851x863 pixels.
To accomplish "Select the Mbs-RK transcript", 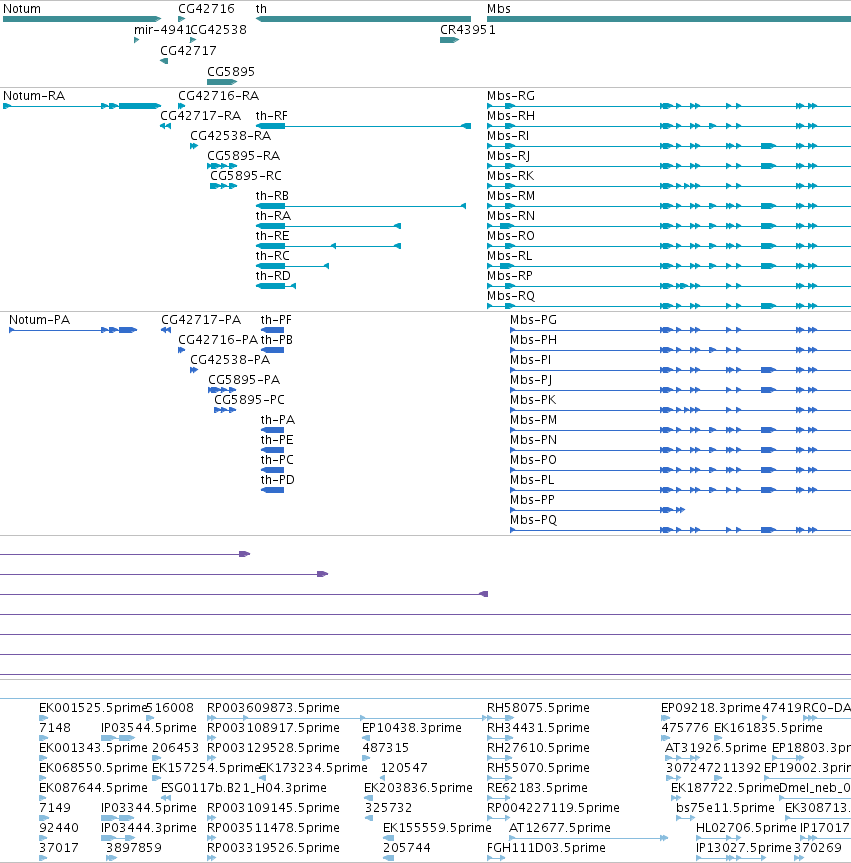I will coord(669,186).
